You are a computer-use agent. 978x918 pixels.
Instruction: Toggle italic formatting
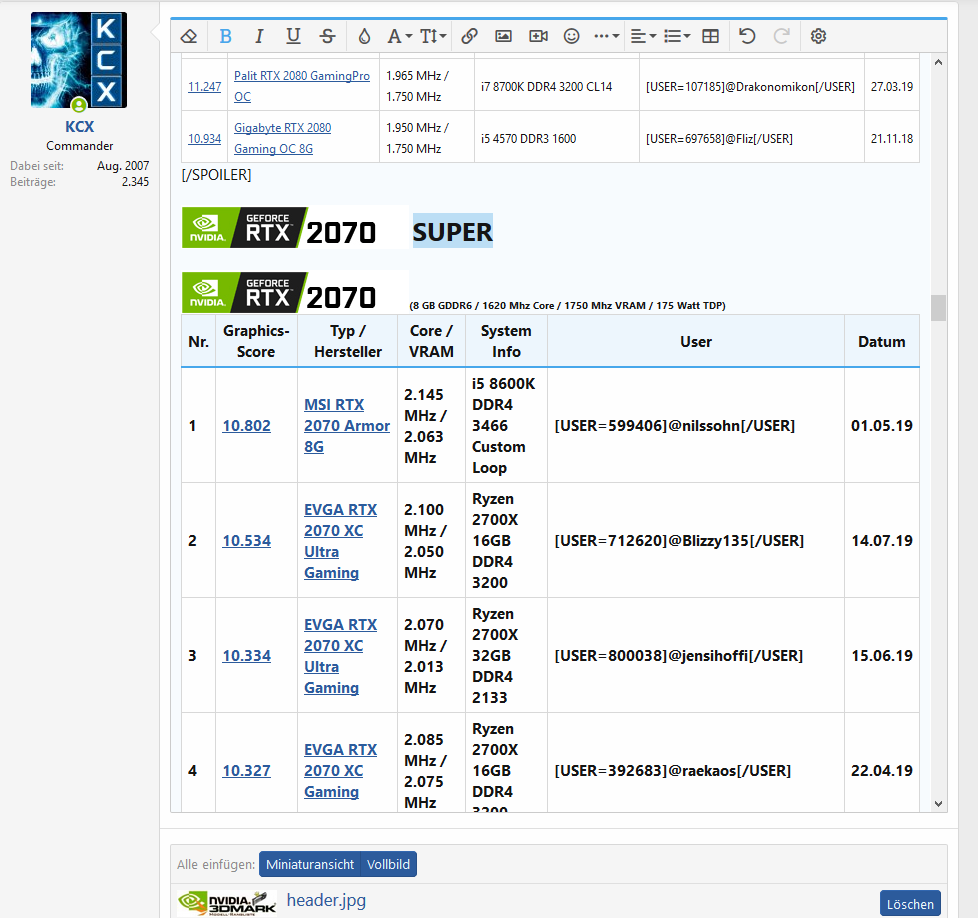(x=259, y=36)
